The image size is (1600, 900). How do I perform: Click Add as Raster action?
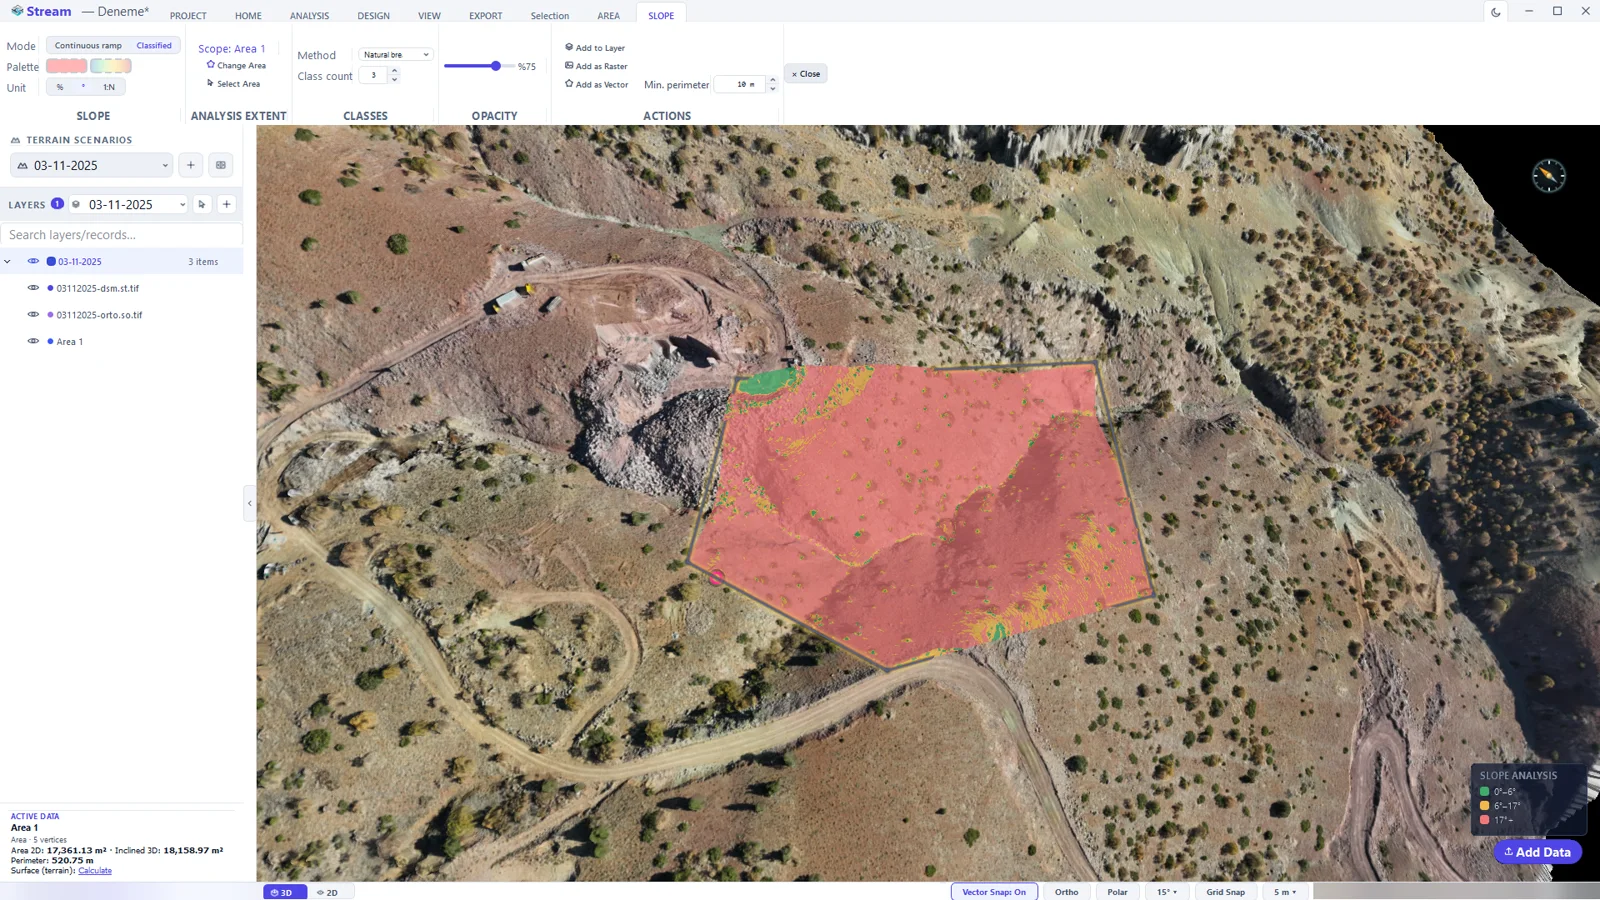click(x=596, y=66)
